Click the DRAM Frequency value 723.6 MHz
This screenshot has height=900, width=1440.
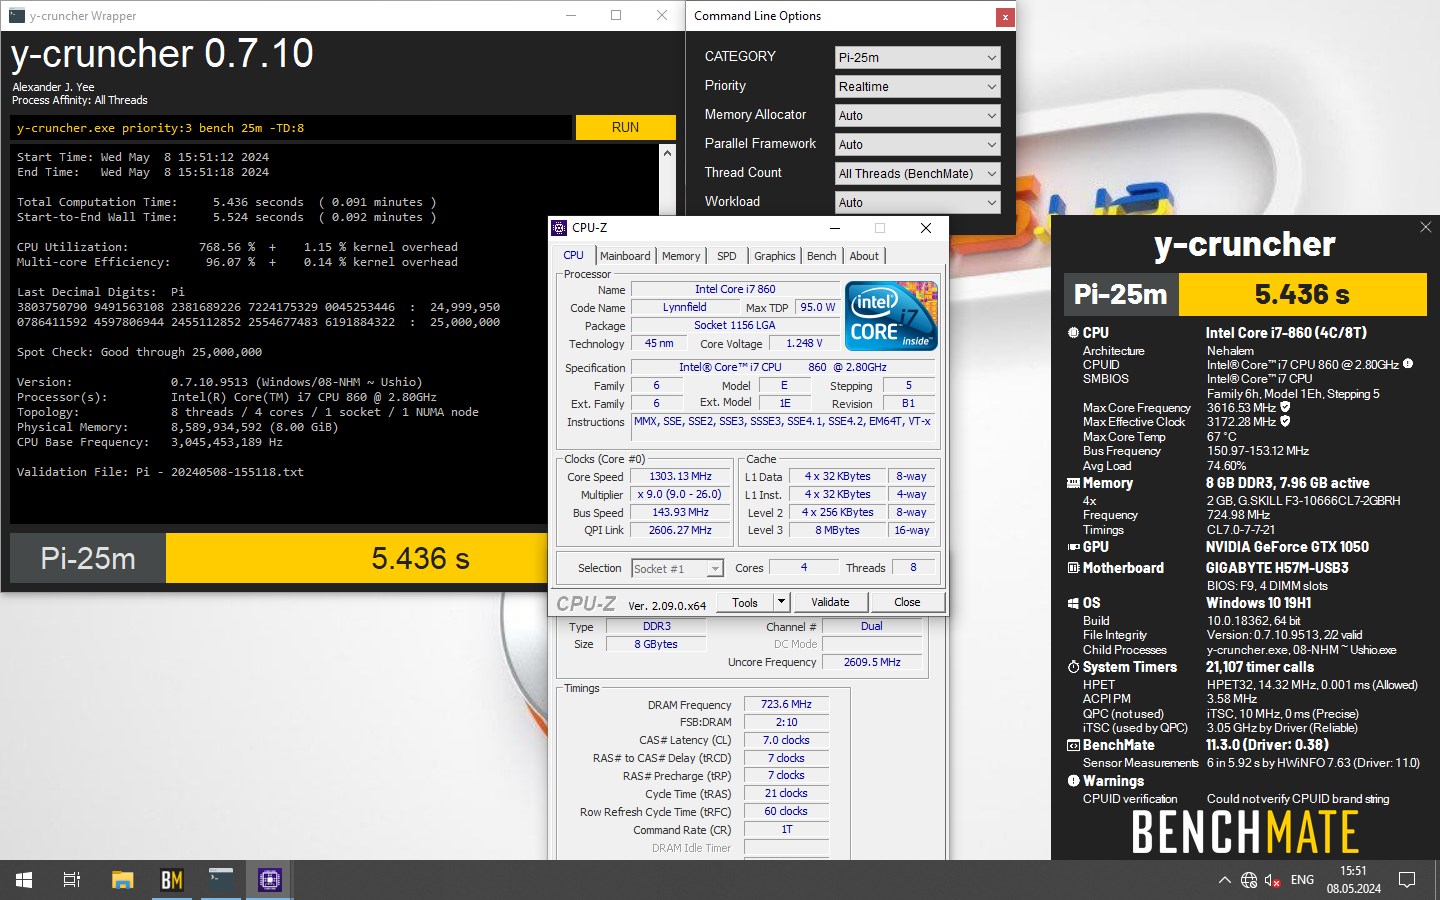[x=786, y=704]
